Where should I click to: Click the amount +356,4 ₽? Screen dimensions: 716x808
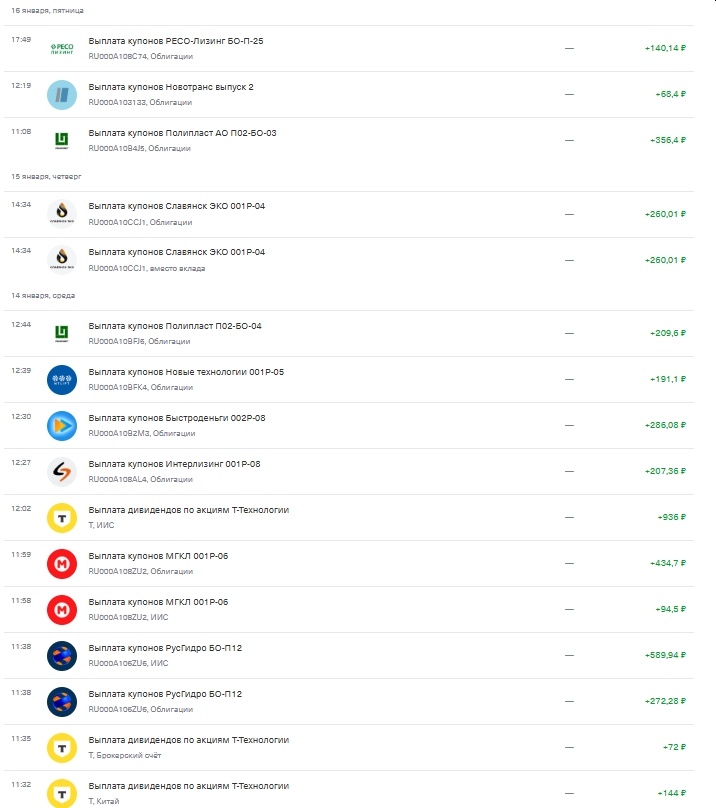pos(668,140)
